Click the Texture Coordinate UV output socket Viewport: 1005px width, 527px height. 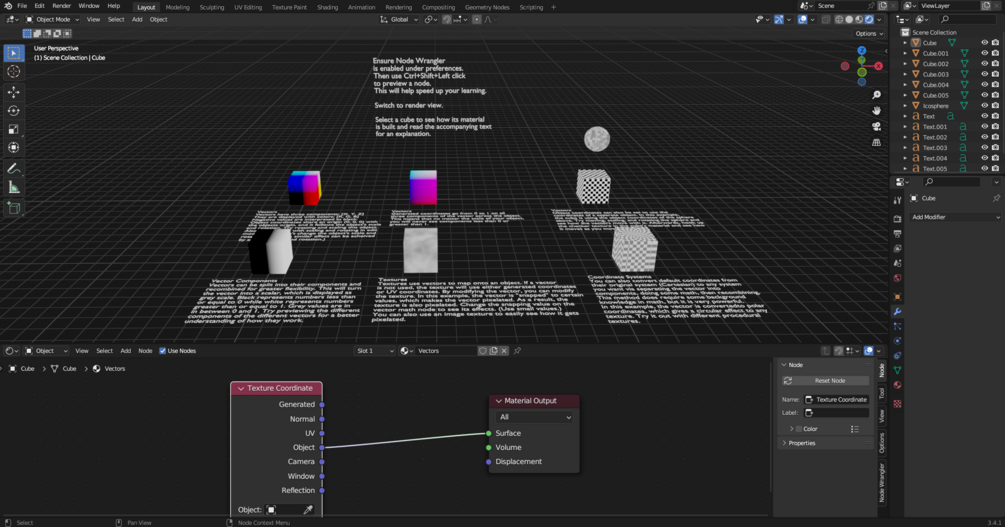(x=322, y=433)
